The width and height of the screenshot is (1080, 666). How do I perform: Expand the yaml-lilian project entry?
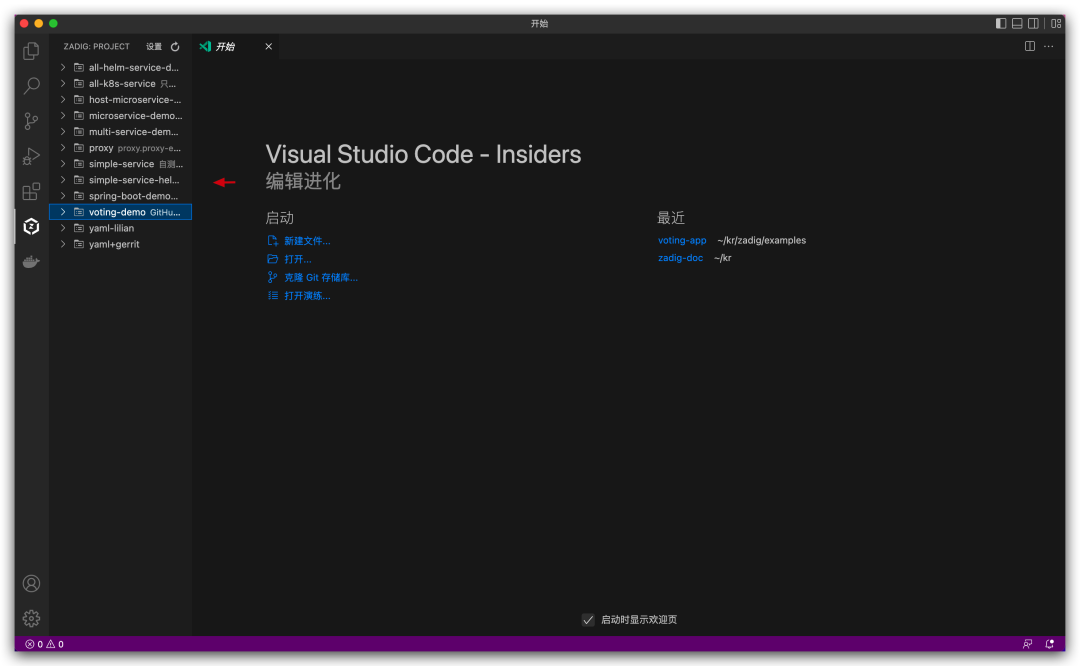[x=62, y=227]
